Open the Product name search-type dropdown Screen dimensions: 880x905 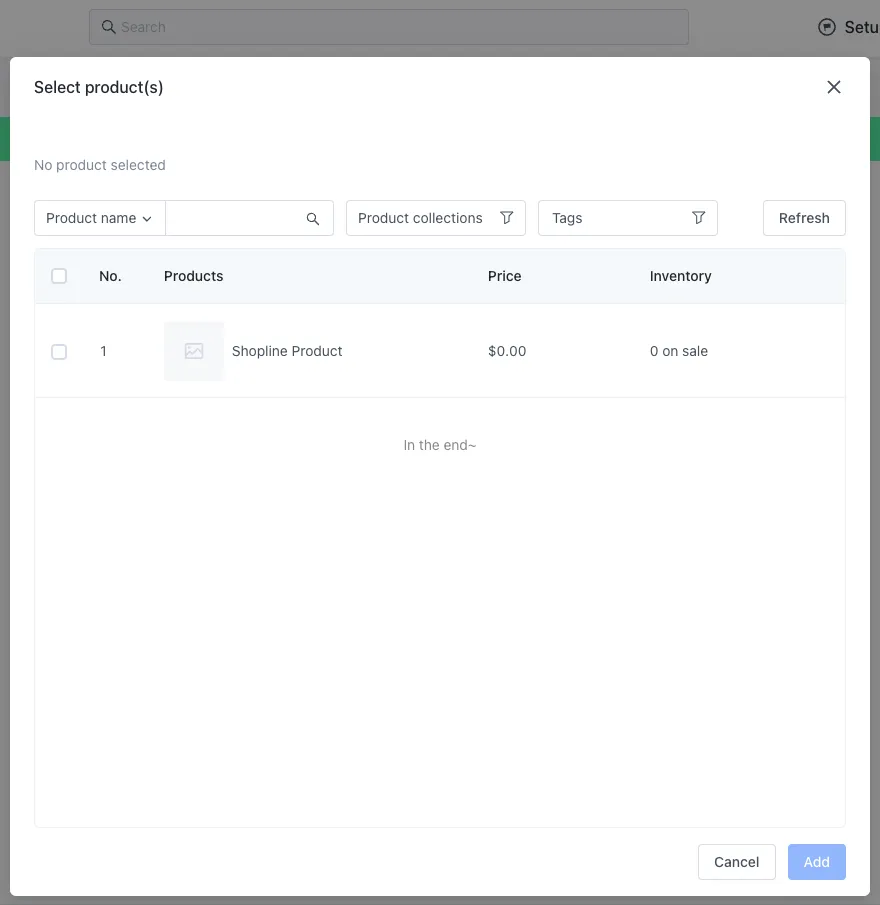click(x=99, y=218)
